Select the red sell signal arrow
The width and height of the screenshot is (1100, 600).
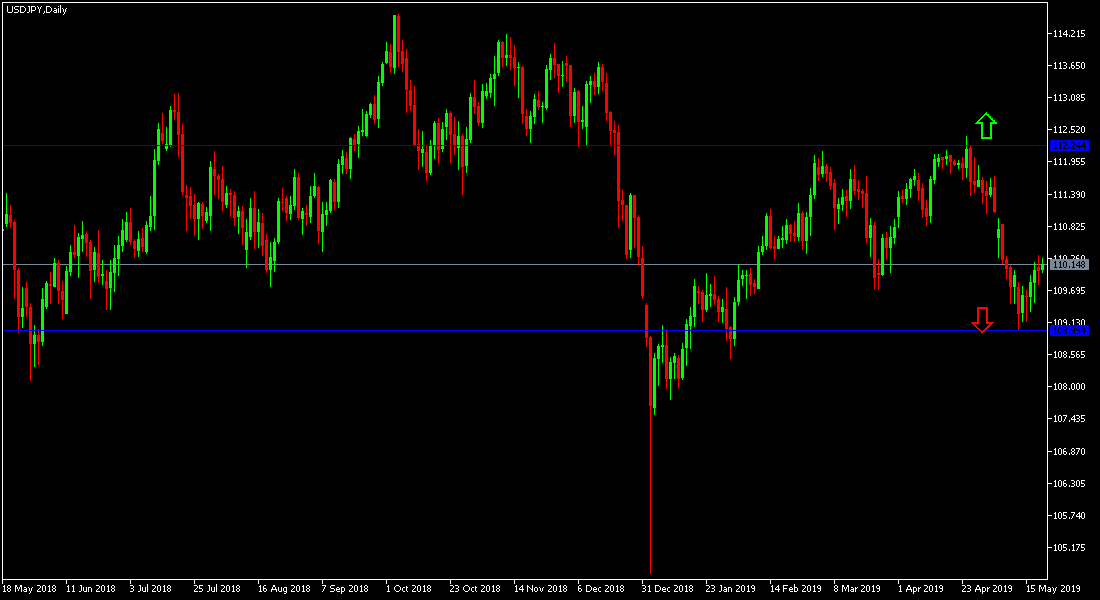[x=982, y=320]
